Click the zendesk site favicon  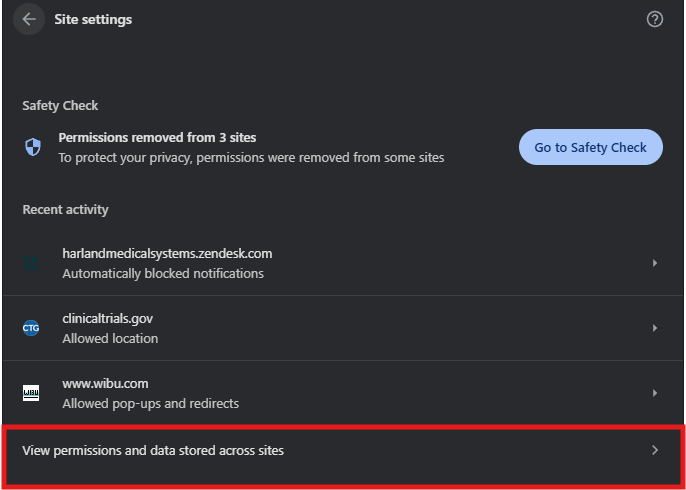tap(32, 263)
